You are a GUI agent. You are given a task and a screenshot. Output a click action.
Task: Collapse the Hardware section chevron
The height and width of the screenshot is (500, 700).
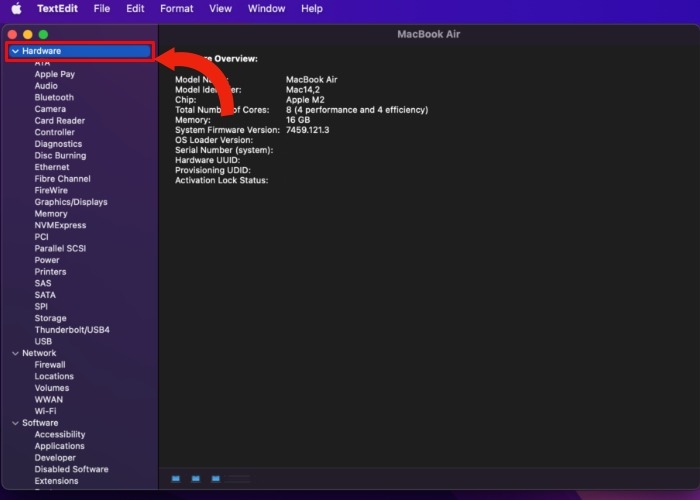(x=15, y=51)
